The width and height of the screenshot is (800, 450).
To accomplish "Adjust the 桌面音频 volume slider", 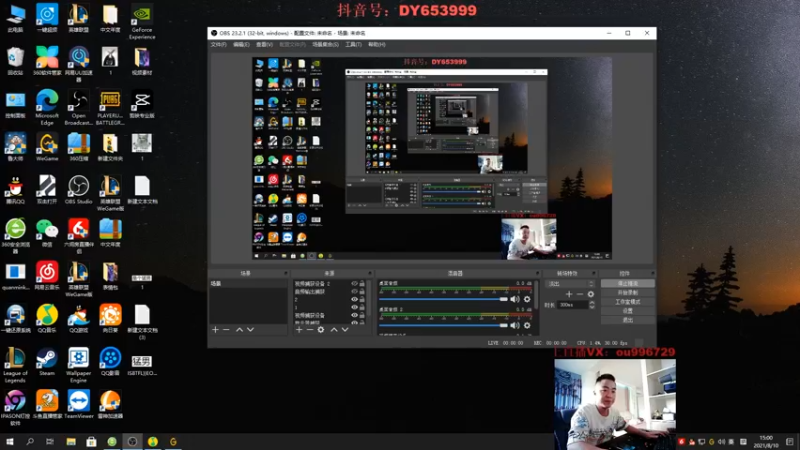I will (443, 299).
